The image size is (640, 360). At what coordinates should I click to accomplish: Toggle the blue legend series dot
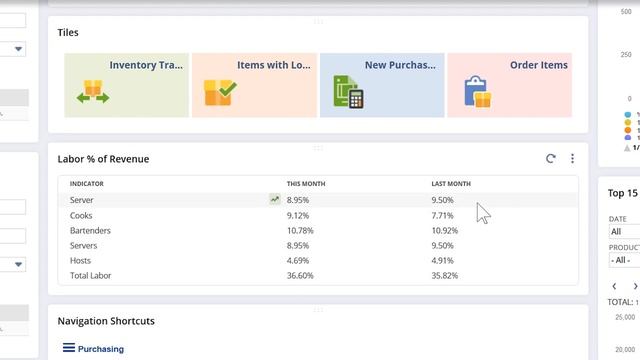pyautogui.click(x=628, y=115)
